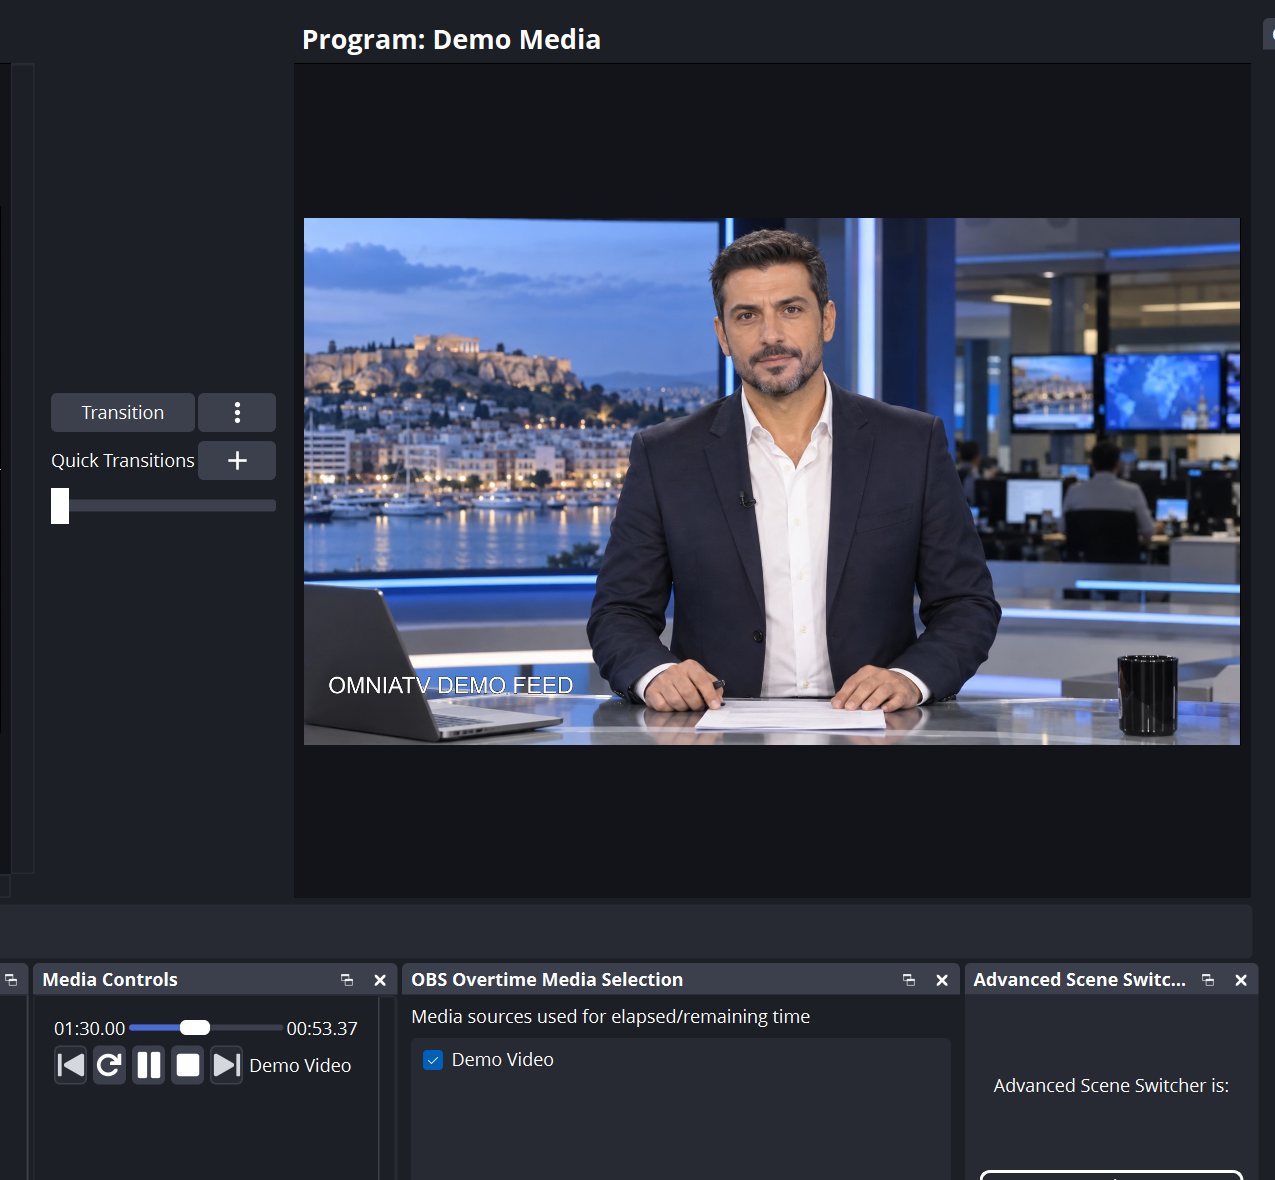This screenshot has width=1275, height=1180.
Task: Click the Transition button
Action: pos(123,412)
